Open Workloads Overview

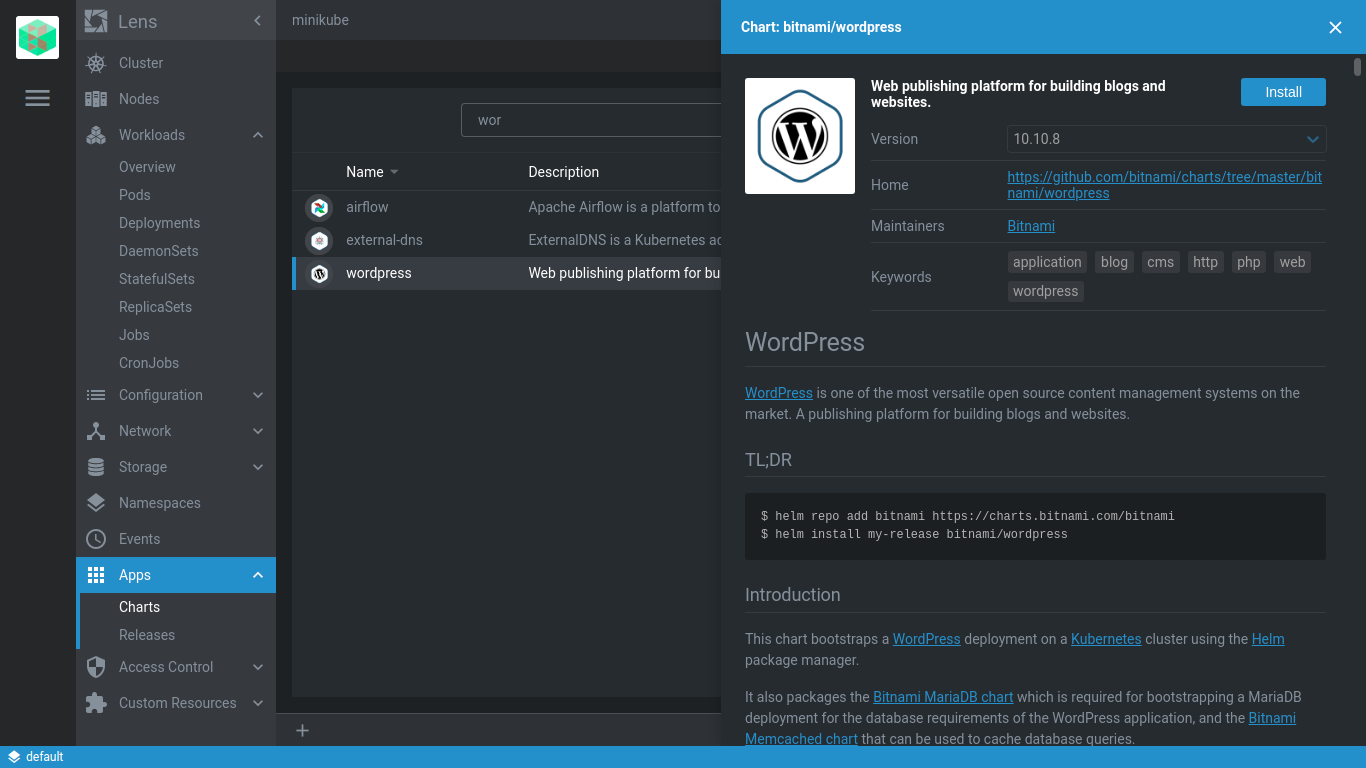click(x=147, y=167)
